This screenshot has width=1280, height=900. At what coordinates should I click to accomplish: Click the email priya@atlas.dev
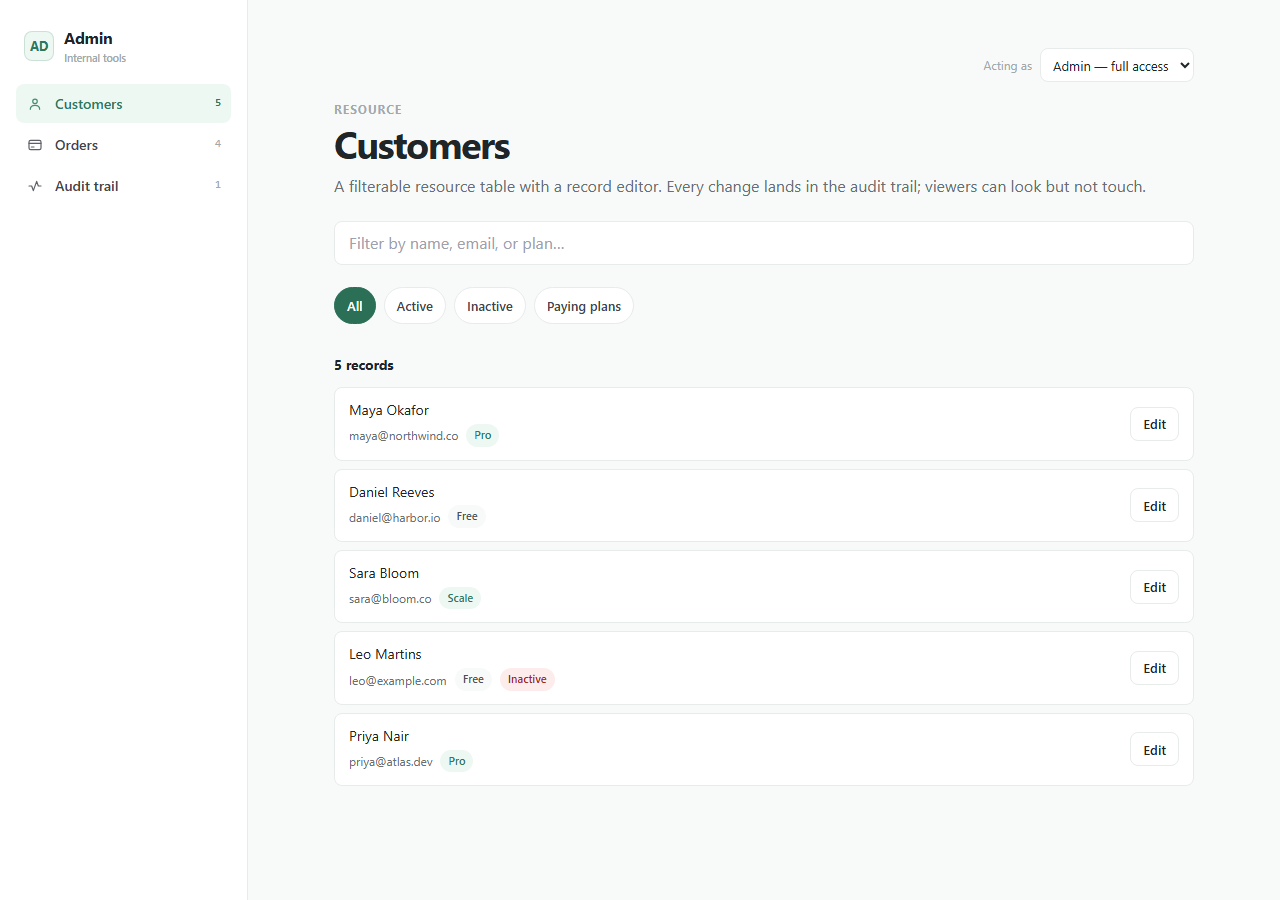(x=391, y=762)
